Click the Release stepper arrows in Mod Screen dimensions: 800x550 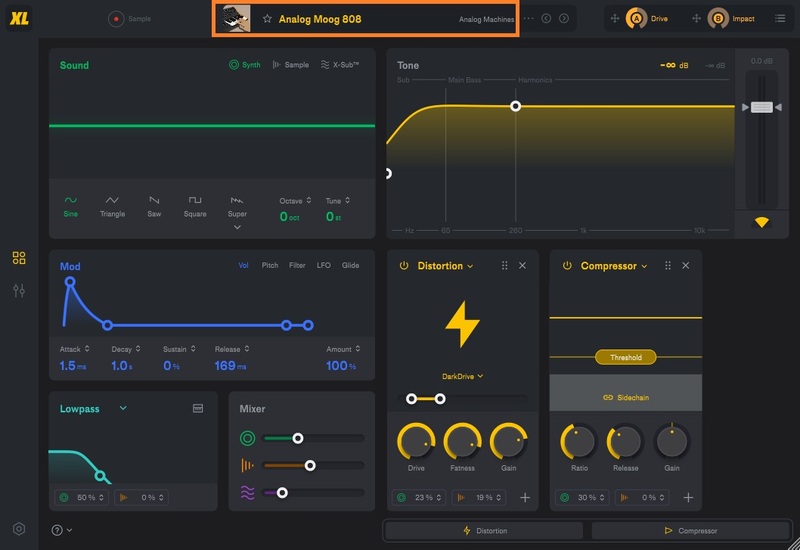[247, 349]
